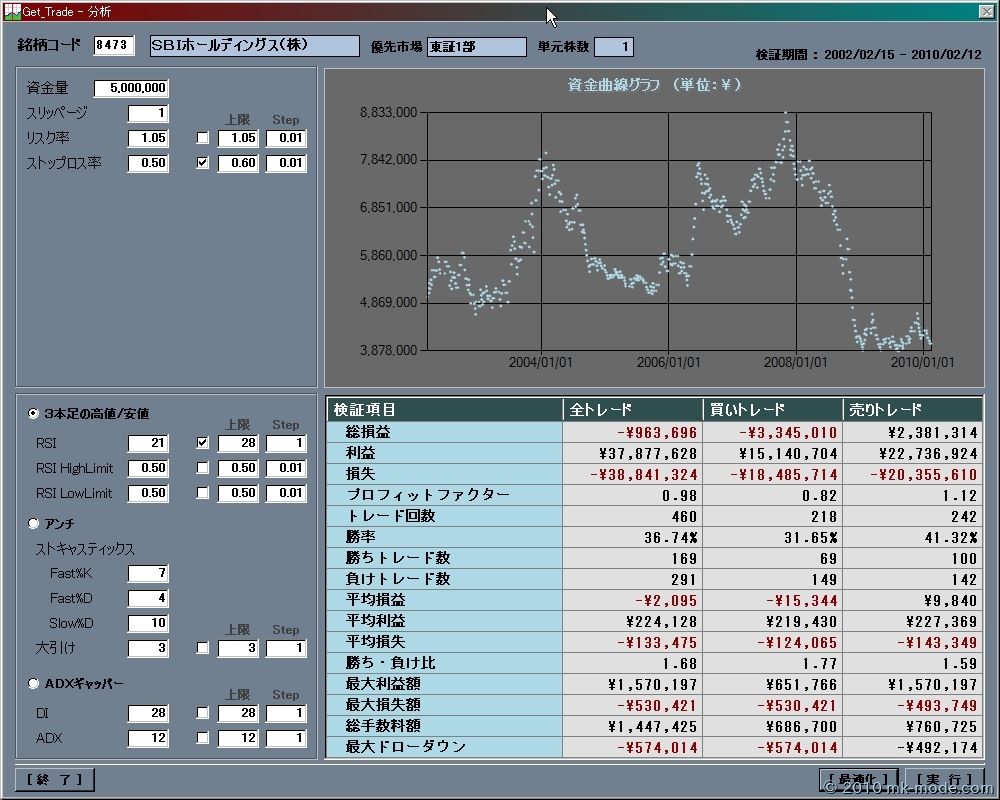Viewport: 1000px width, 800px height.
Task: Select the アンチ strategy radio button
Action: [x=33, y=524]
